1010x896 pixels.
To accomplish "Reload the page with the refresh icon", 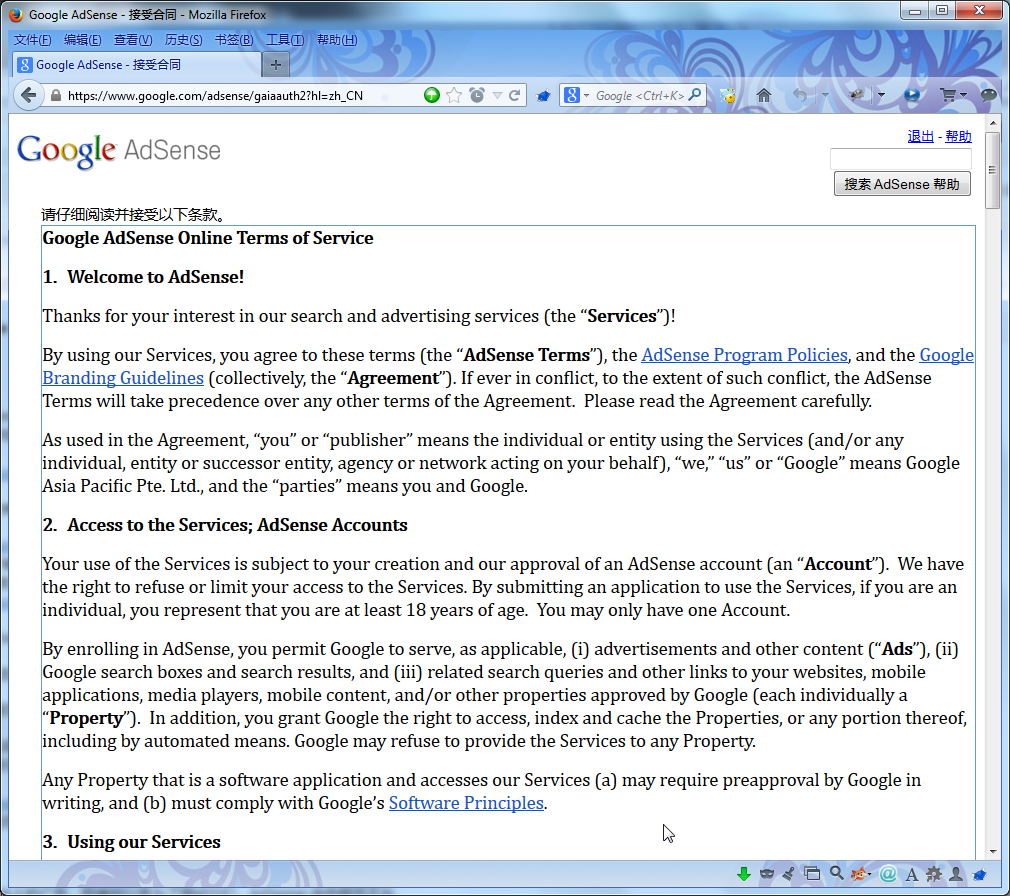I will [514, 95].
